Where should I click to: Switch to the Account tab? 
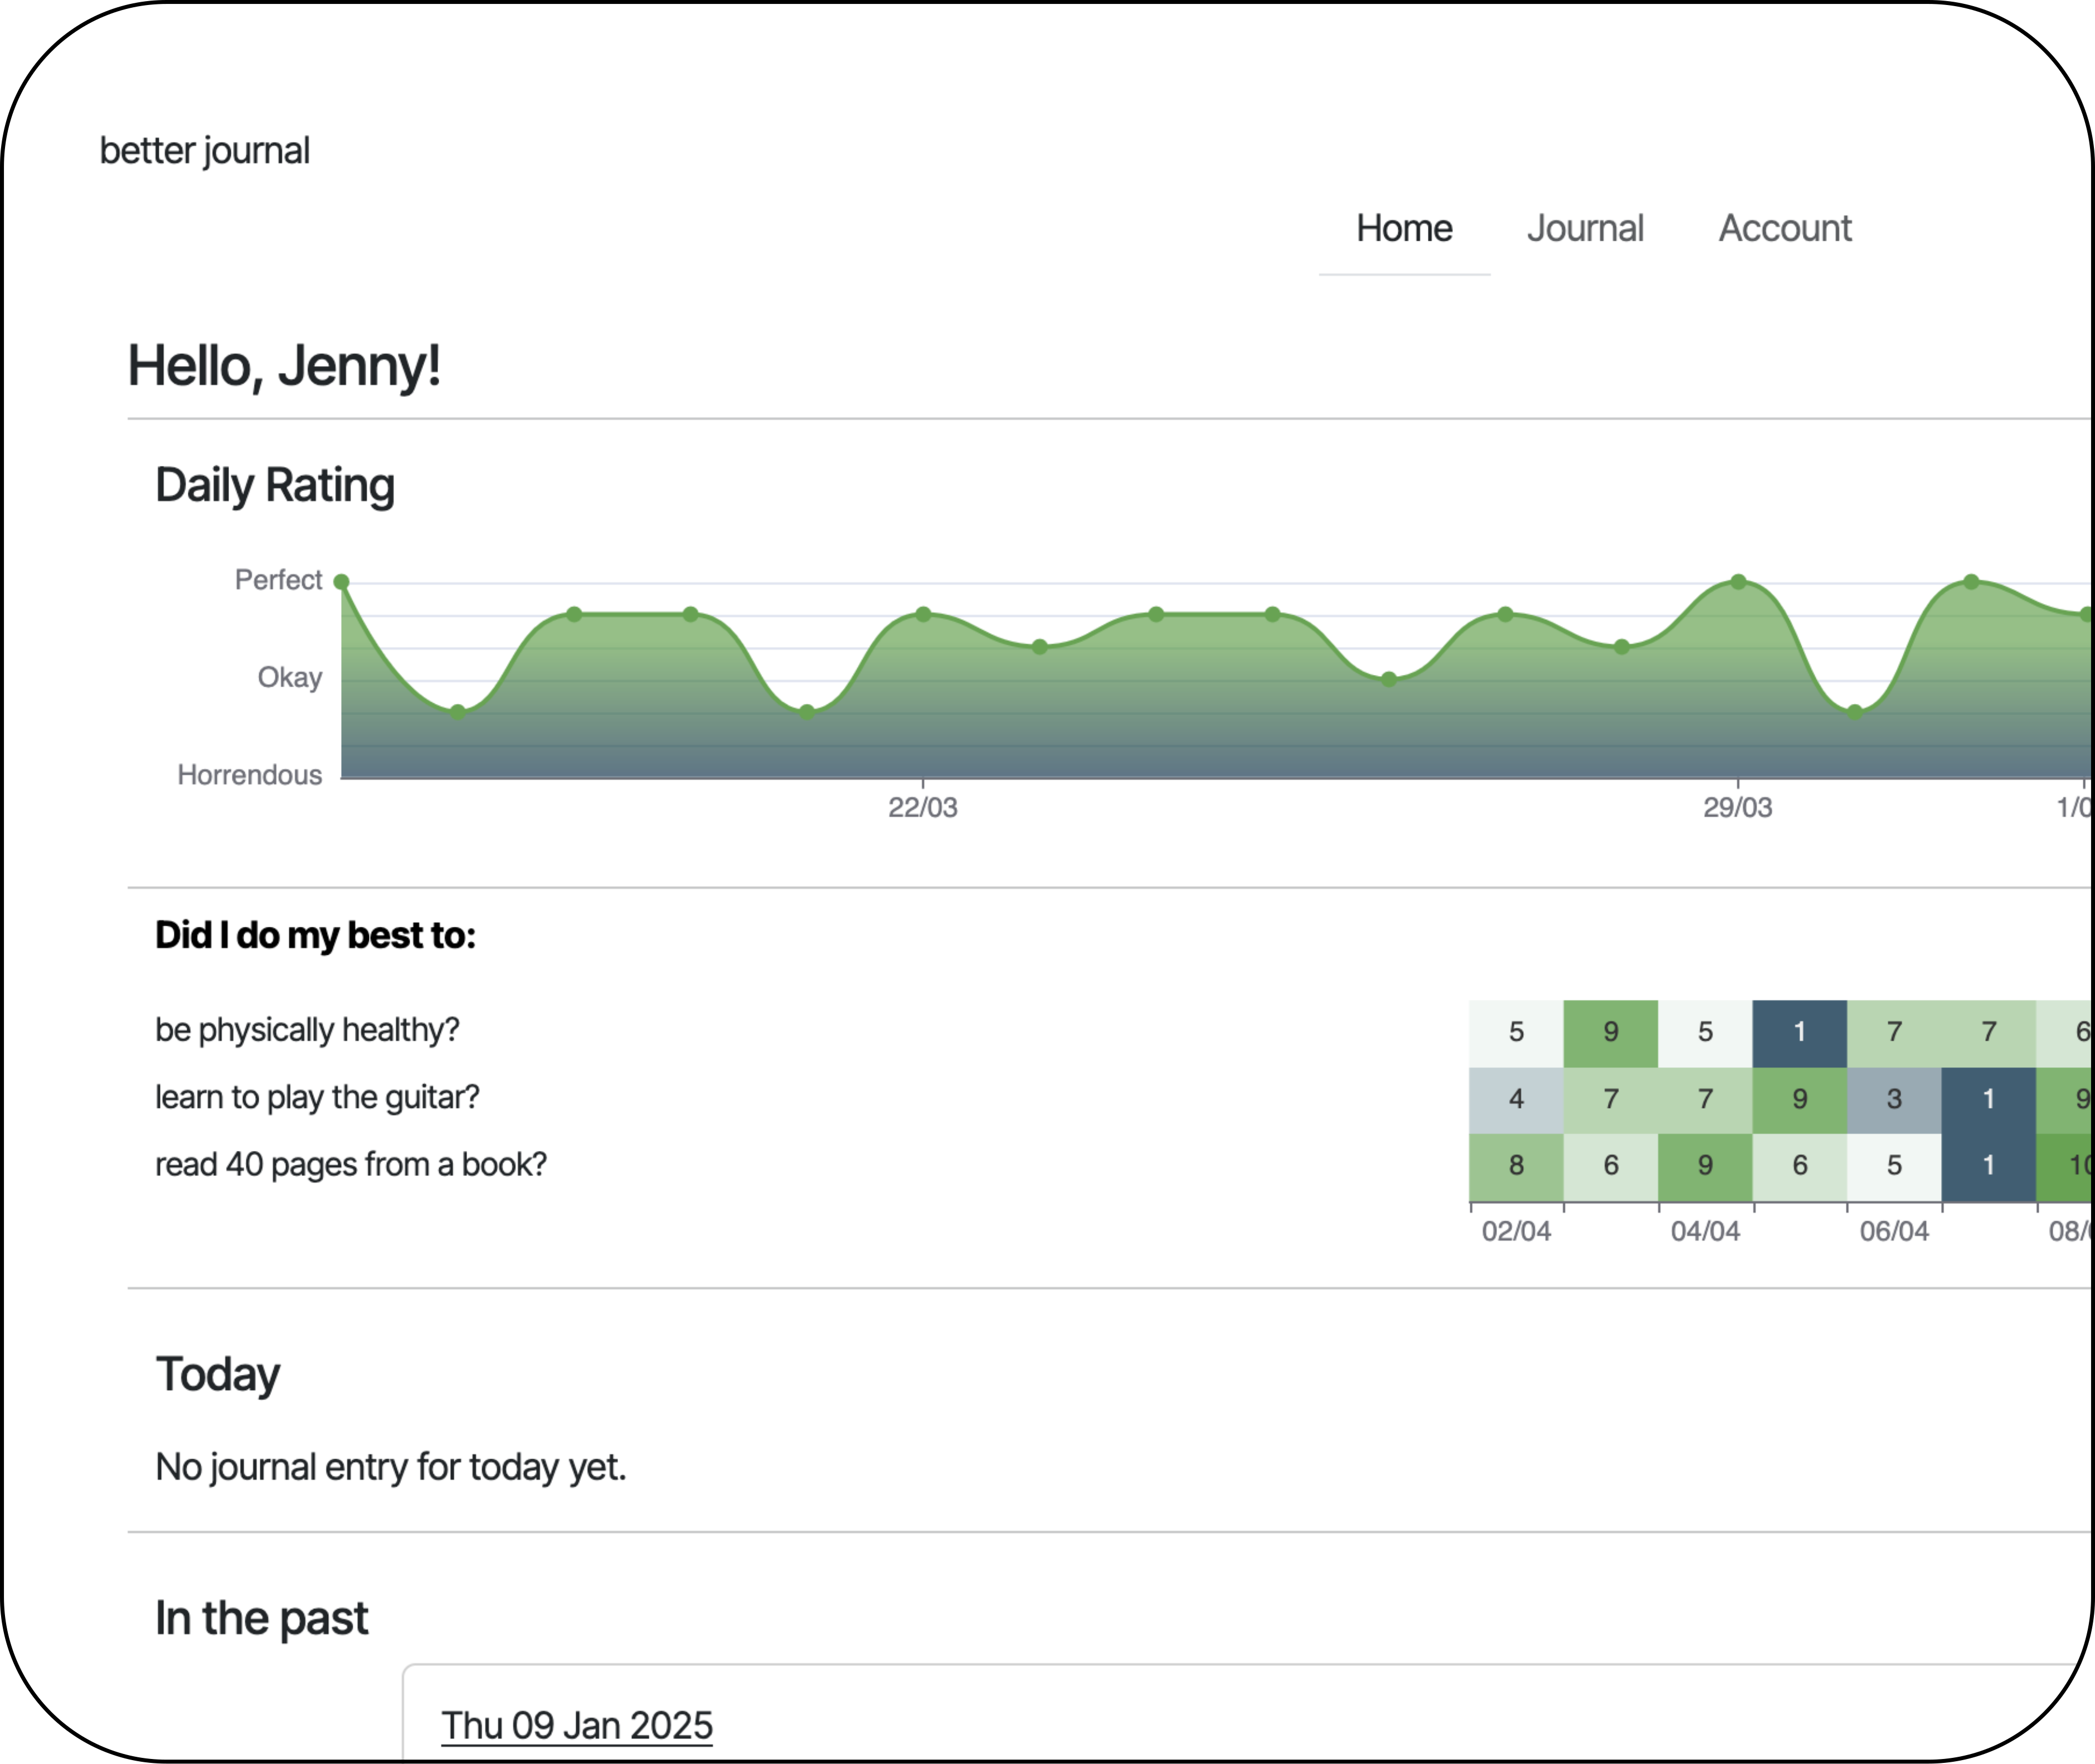click(1785, 228)
